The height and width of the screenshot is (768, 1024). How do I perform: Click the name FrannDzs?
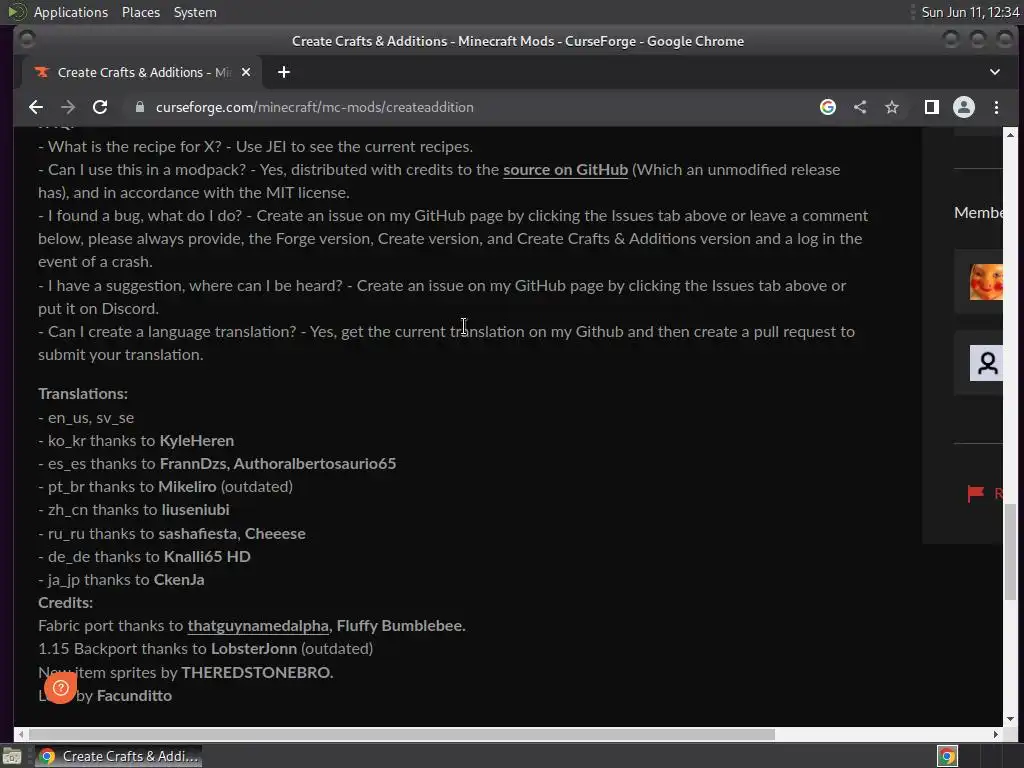193,464
